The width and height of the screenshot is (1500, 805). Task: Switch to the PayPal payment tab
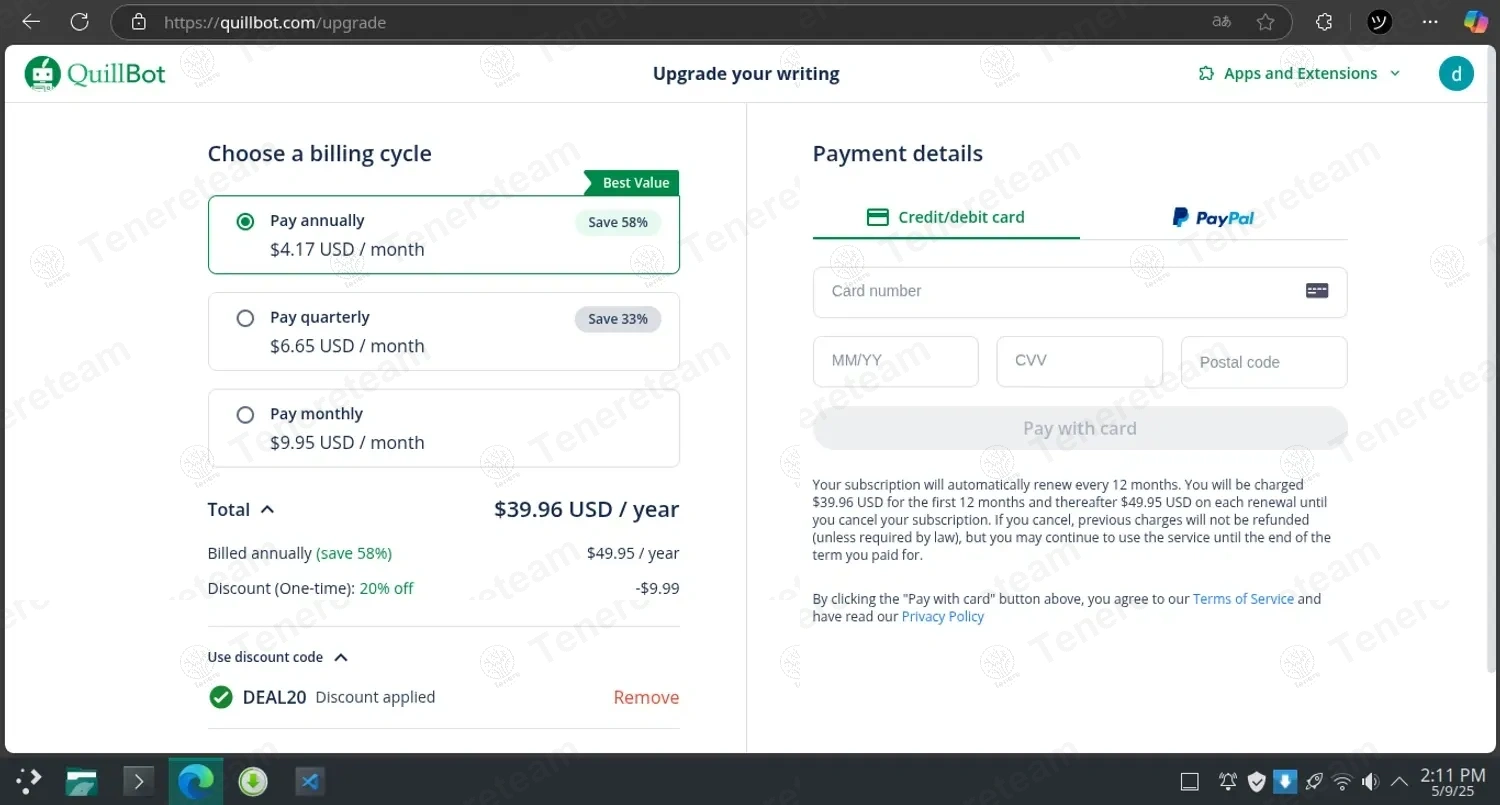1213,217
